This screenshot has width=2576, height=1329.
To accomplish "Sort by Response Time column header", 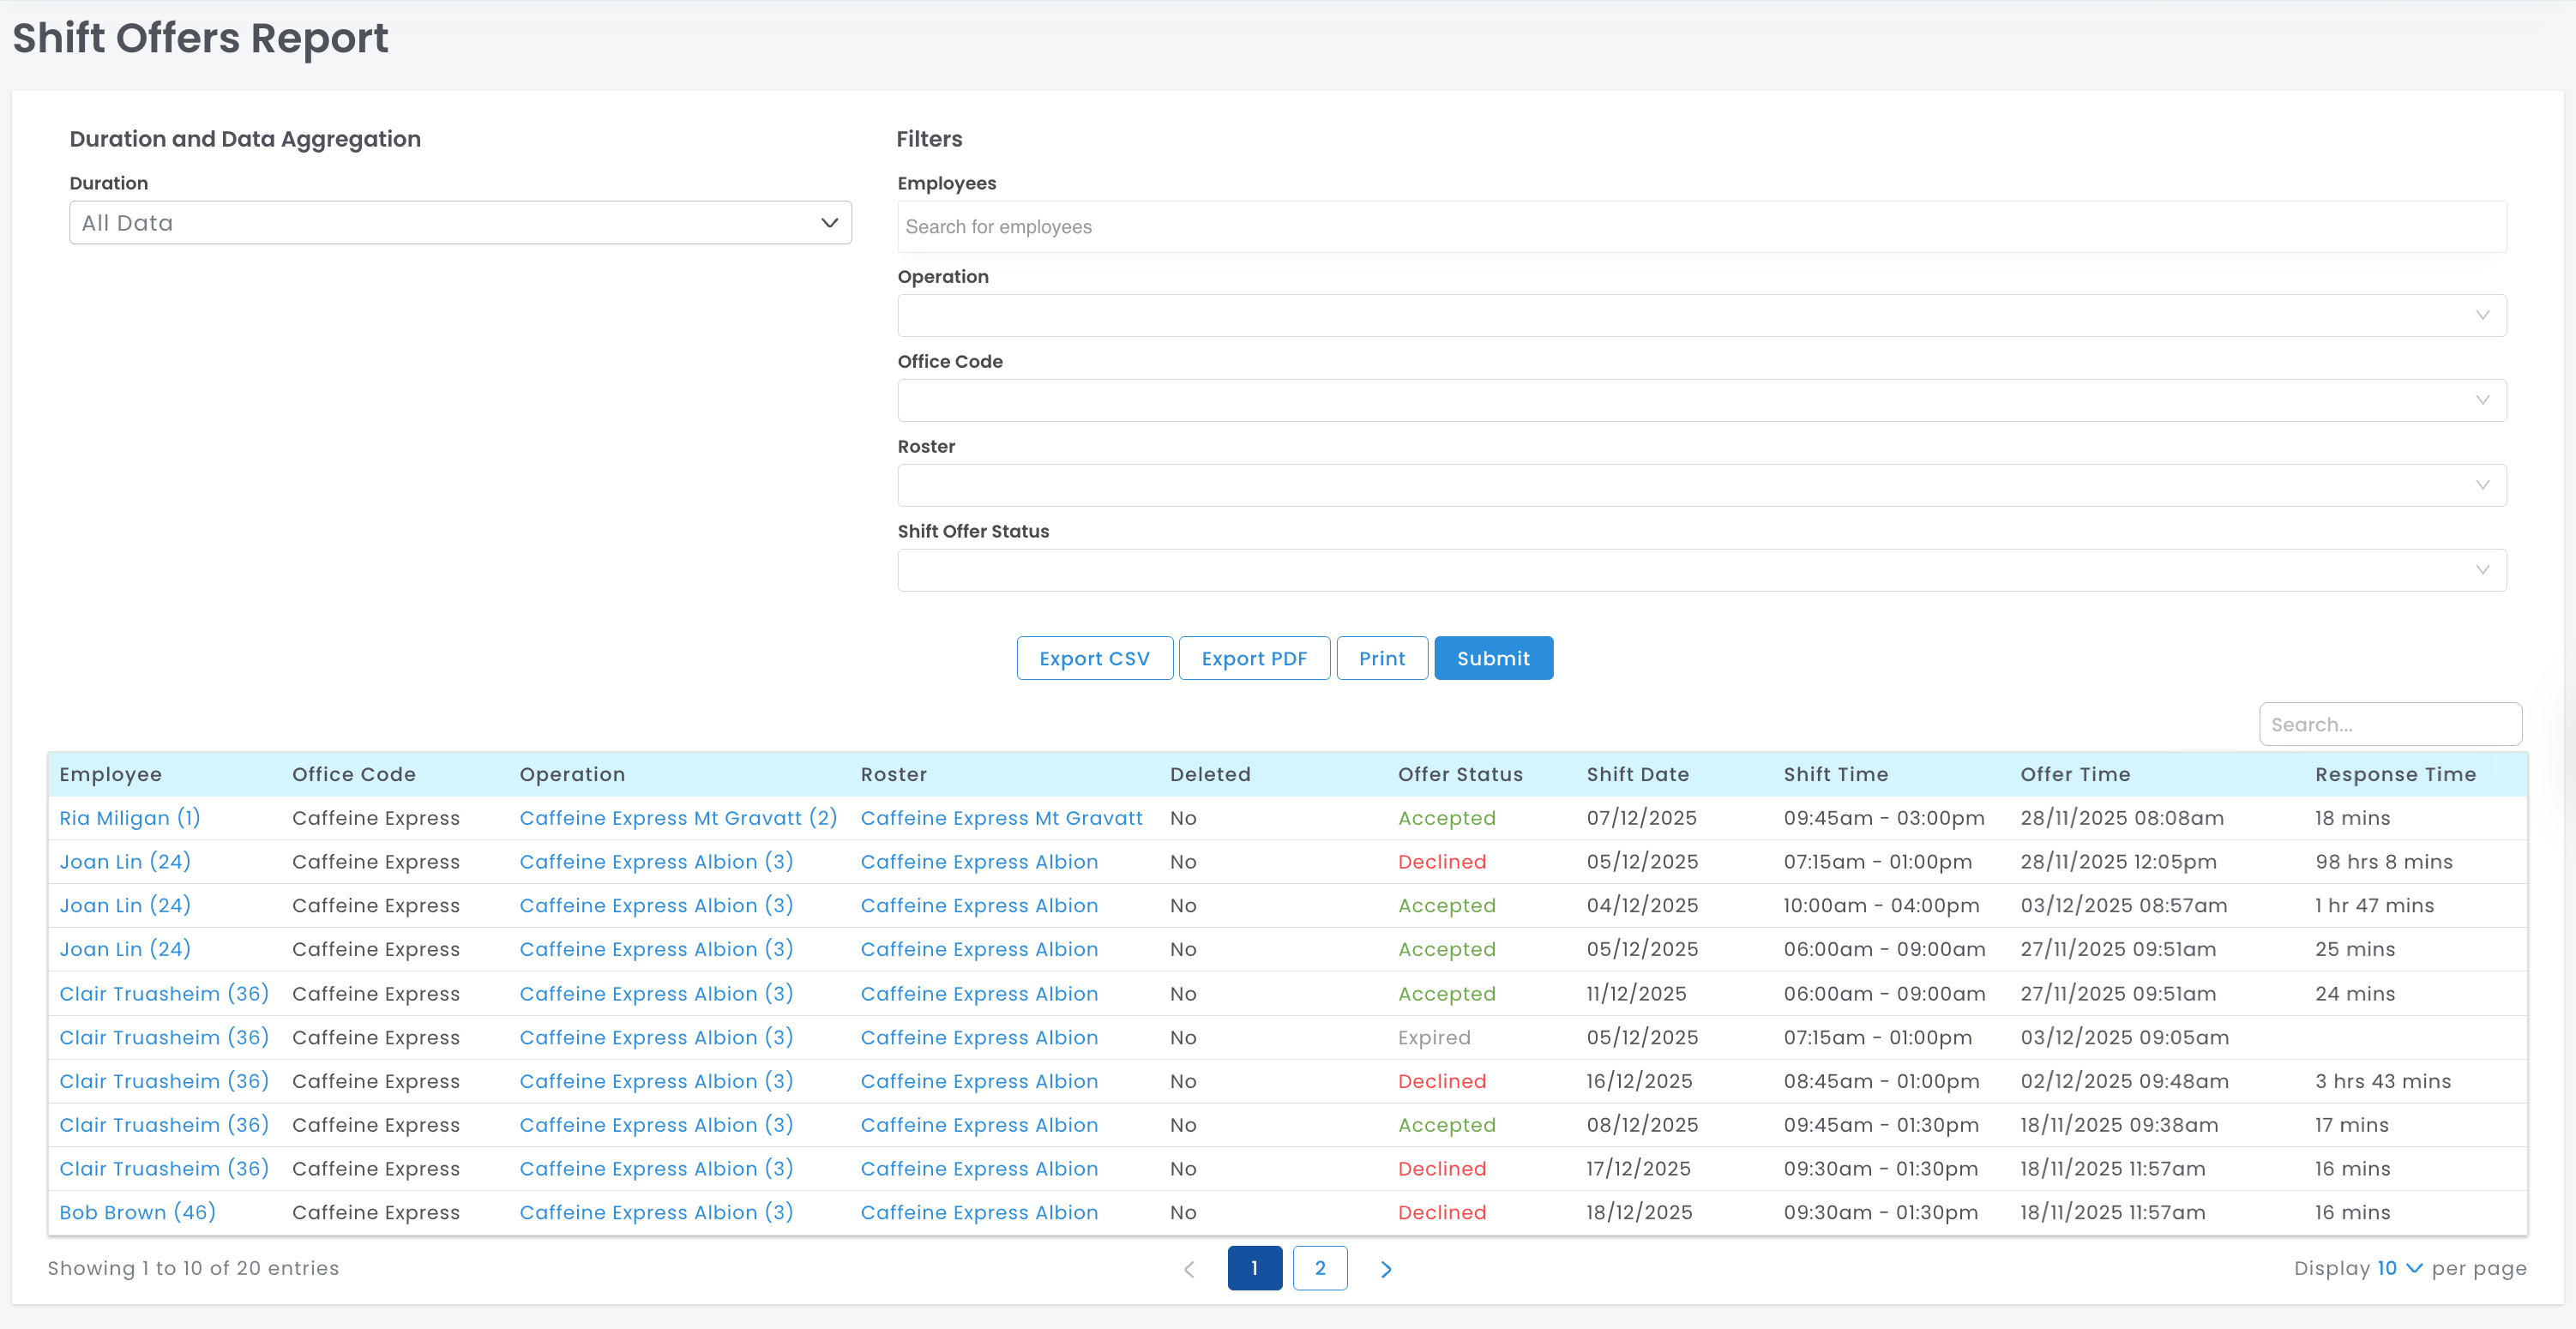I will click(2394, 774).
